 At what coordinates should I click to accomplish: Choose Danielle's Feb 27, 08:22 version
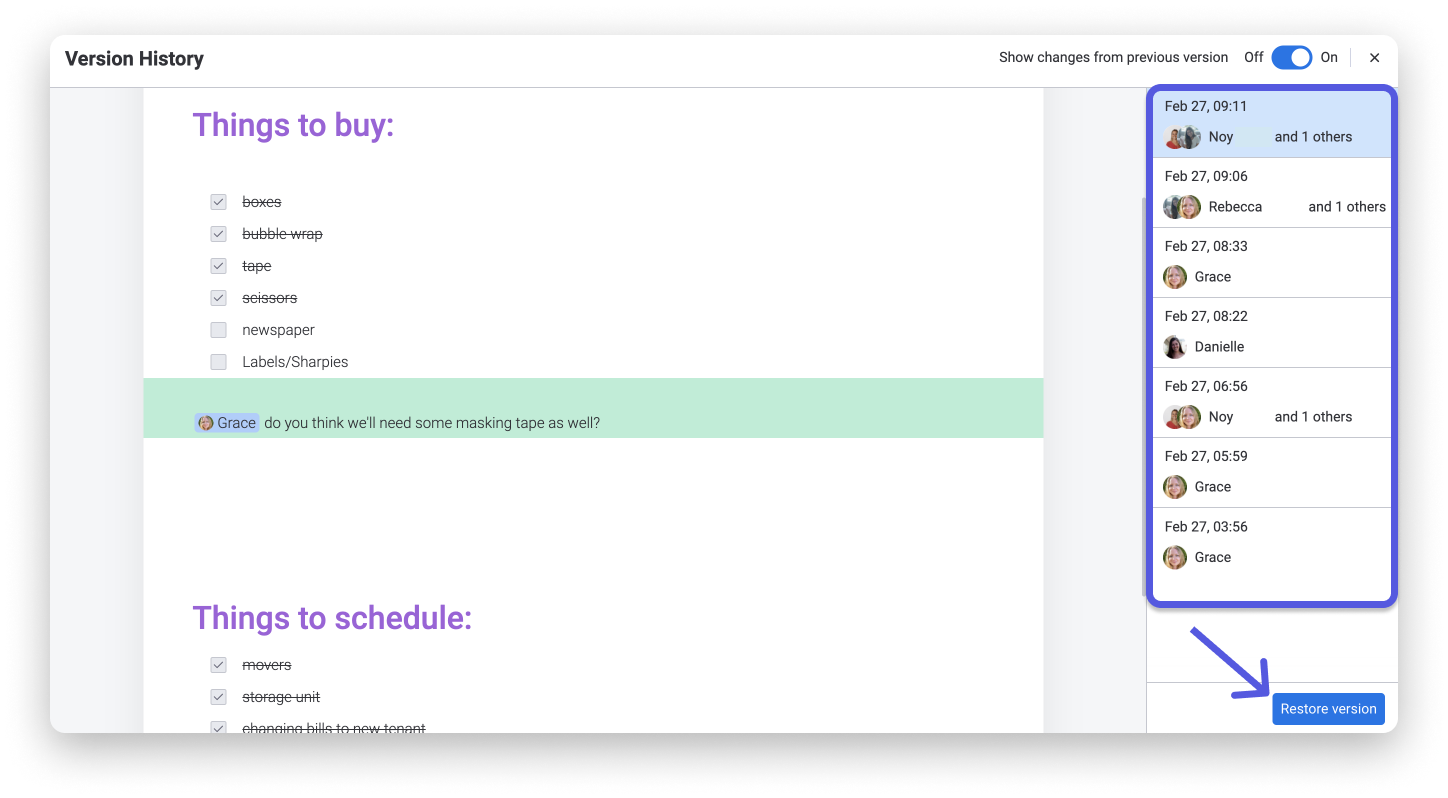pyautogui.click(x=1271, y=333)
